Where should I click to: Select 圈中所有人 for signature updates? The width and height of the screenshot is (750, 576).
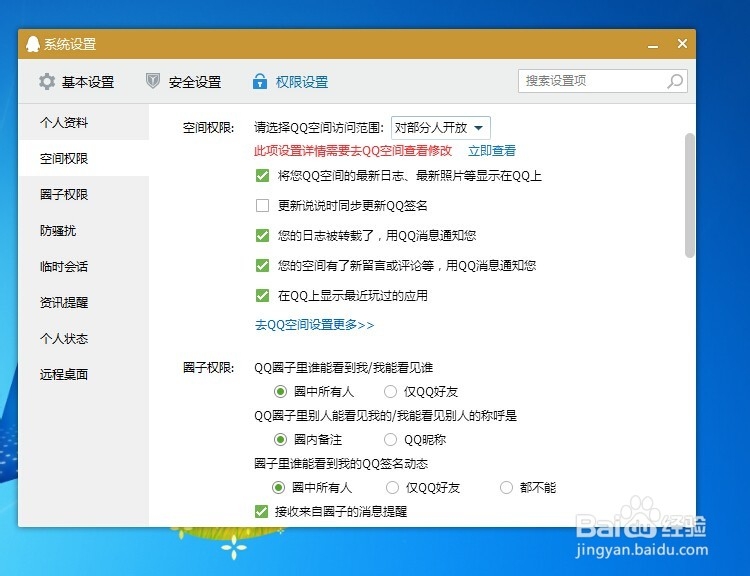click(278, 487)
